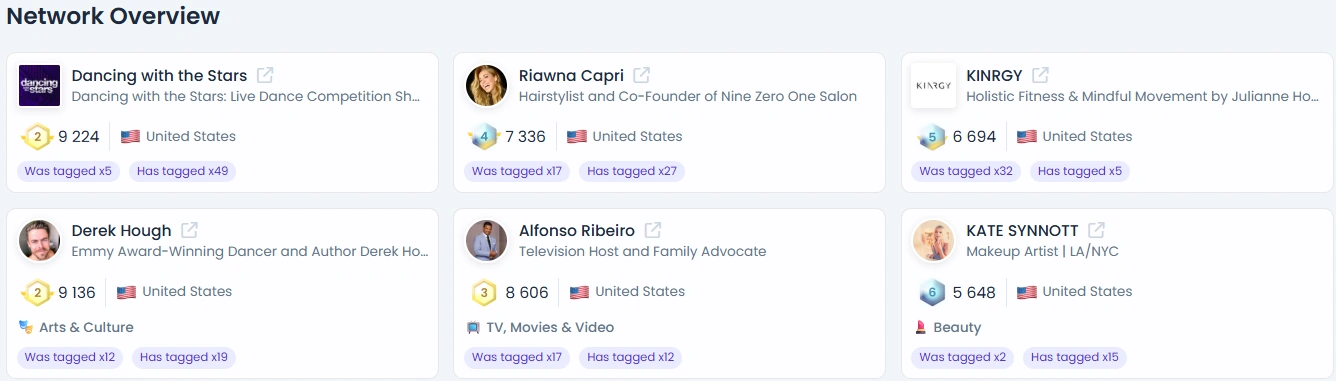Click 'Has tagged x49' tag pill

[x=183, y=171]
